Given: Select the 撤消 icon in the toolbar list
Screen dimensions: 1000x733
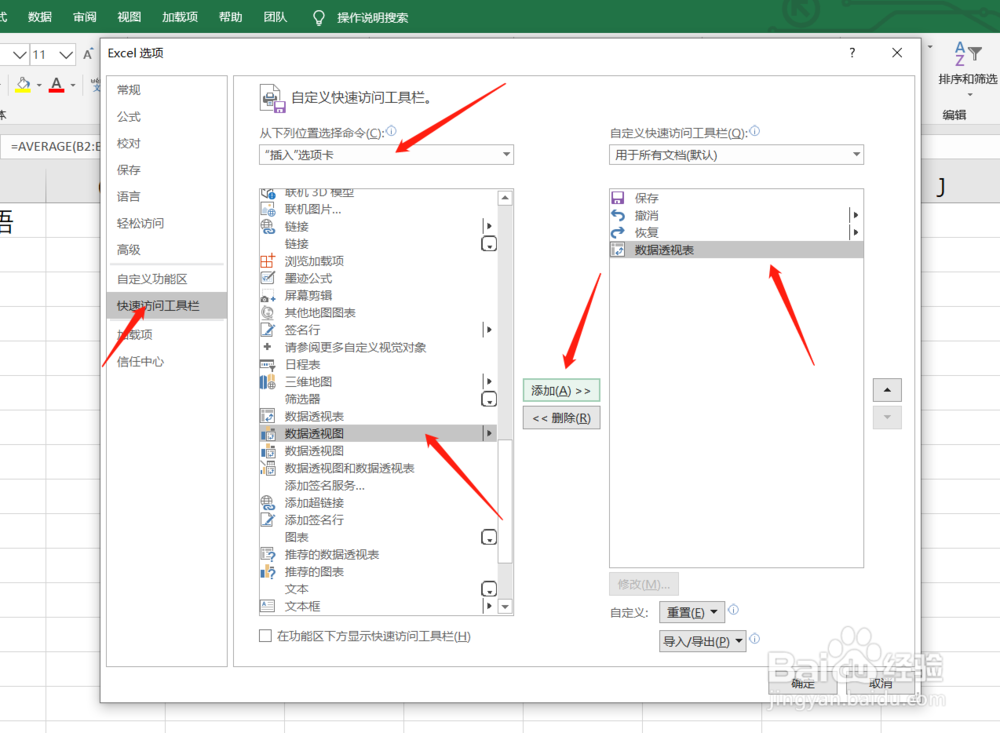Looking at the screenshot, I should (618, 215).
